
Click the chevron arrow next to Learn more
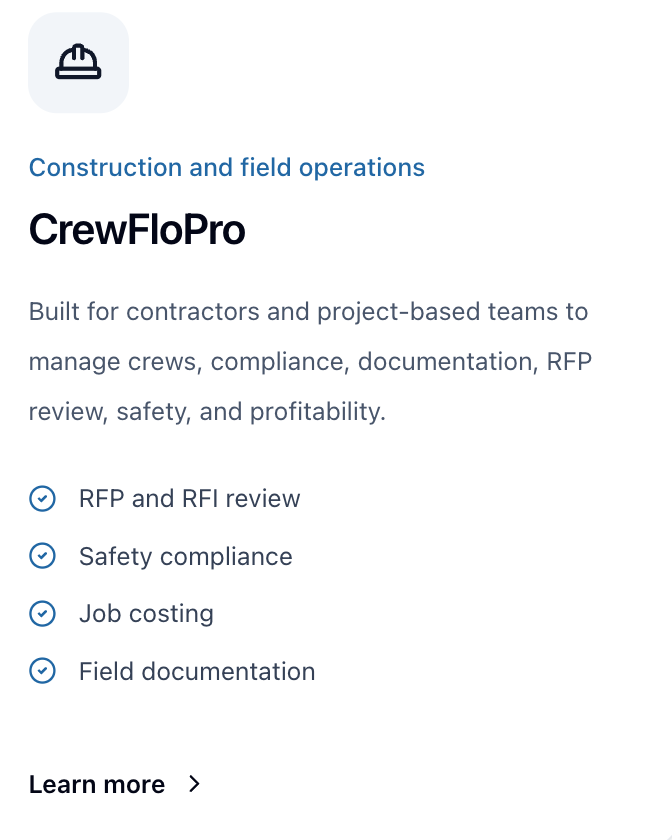[x=195, y=784]
